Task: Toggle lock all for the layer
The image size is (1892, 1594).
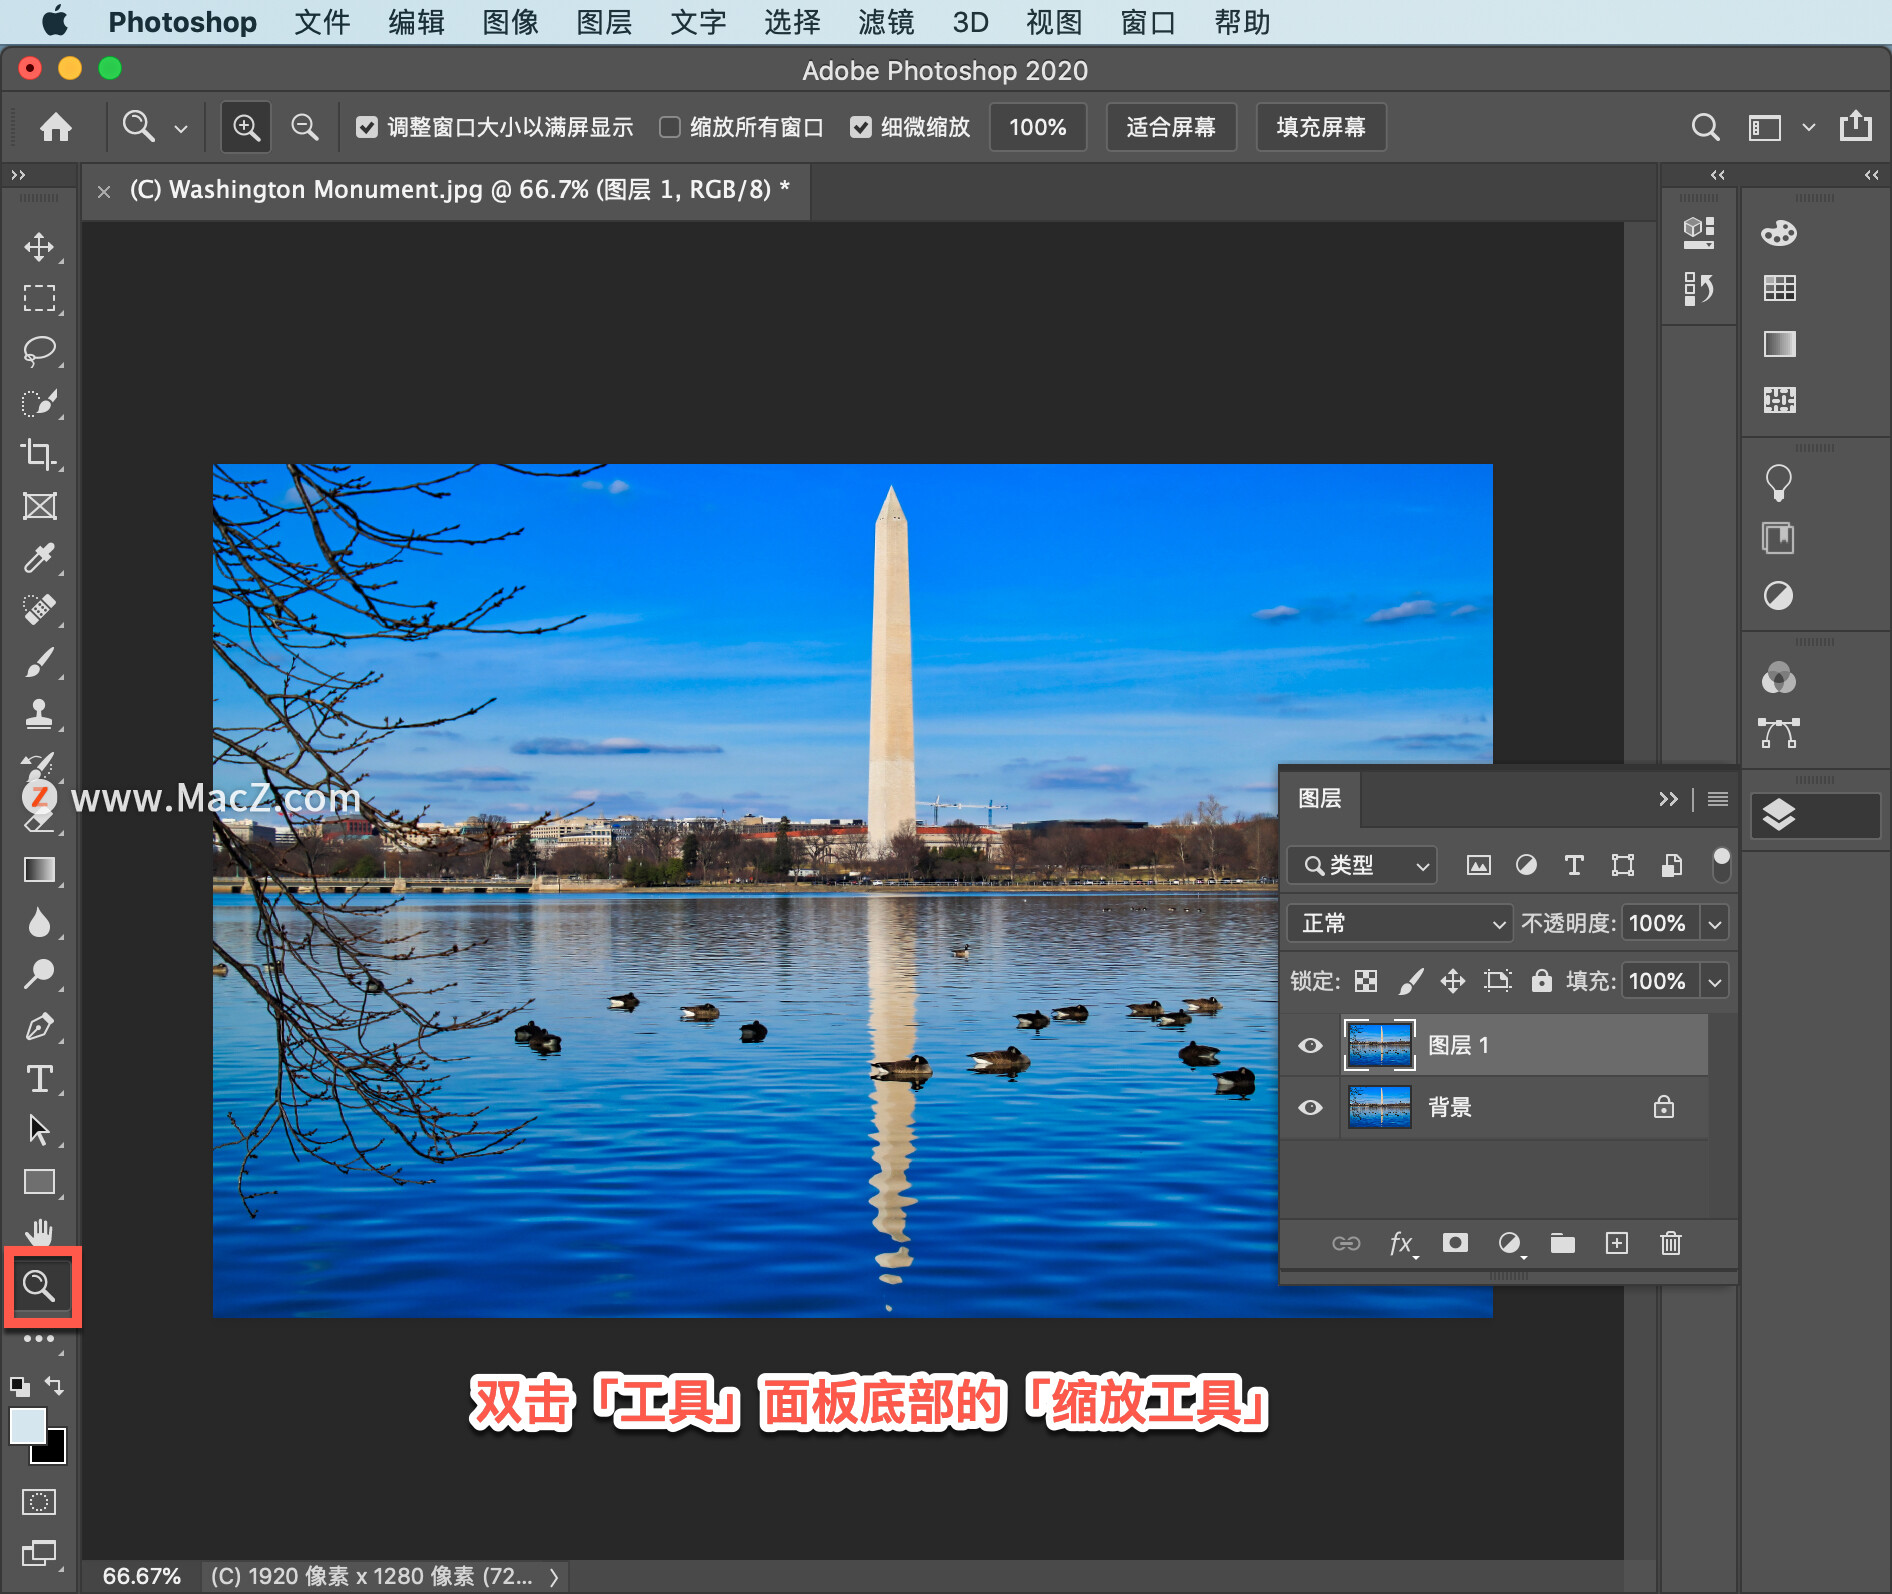Action: (1542, 981)
